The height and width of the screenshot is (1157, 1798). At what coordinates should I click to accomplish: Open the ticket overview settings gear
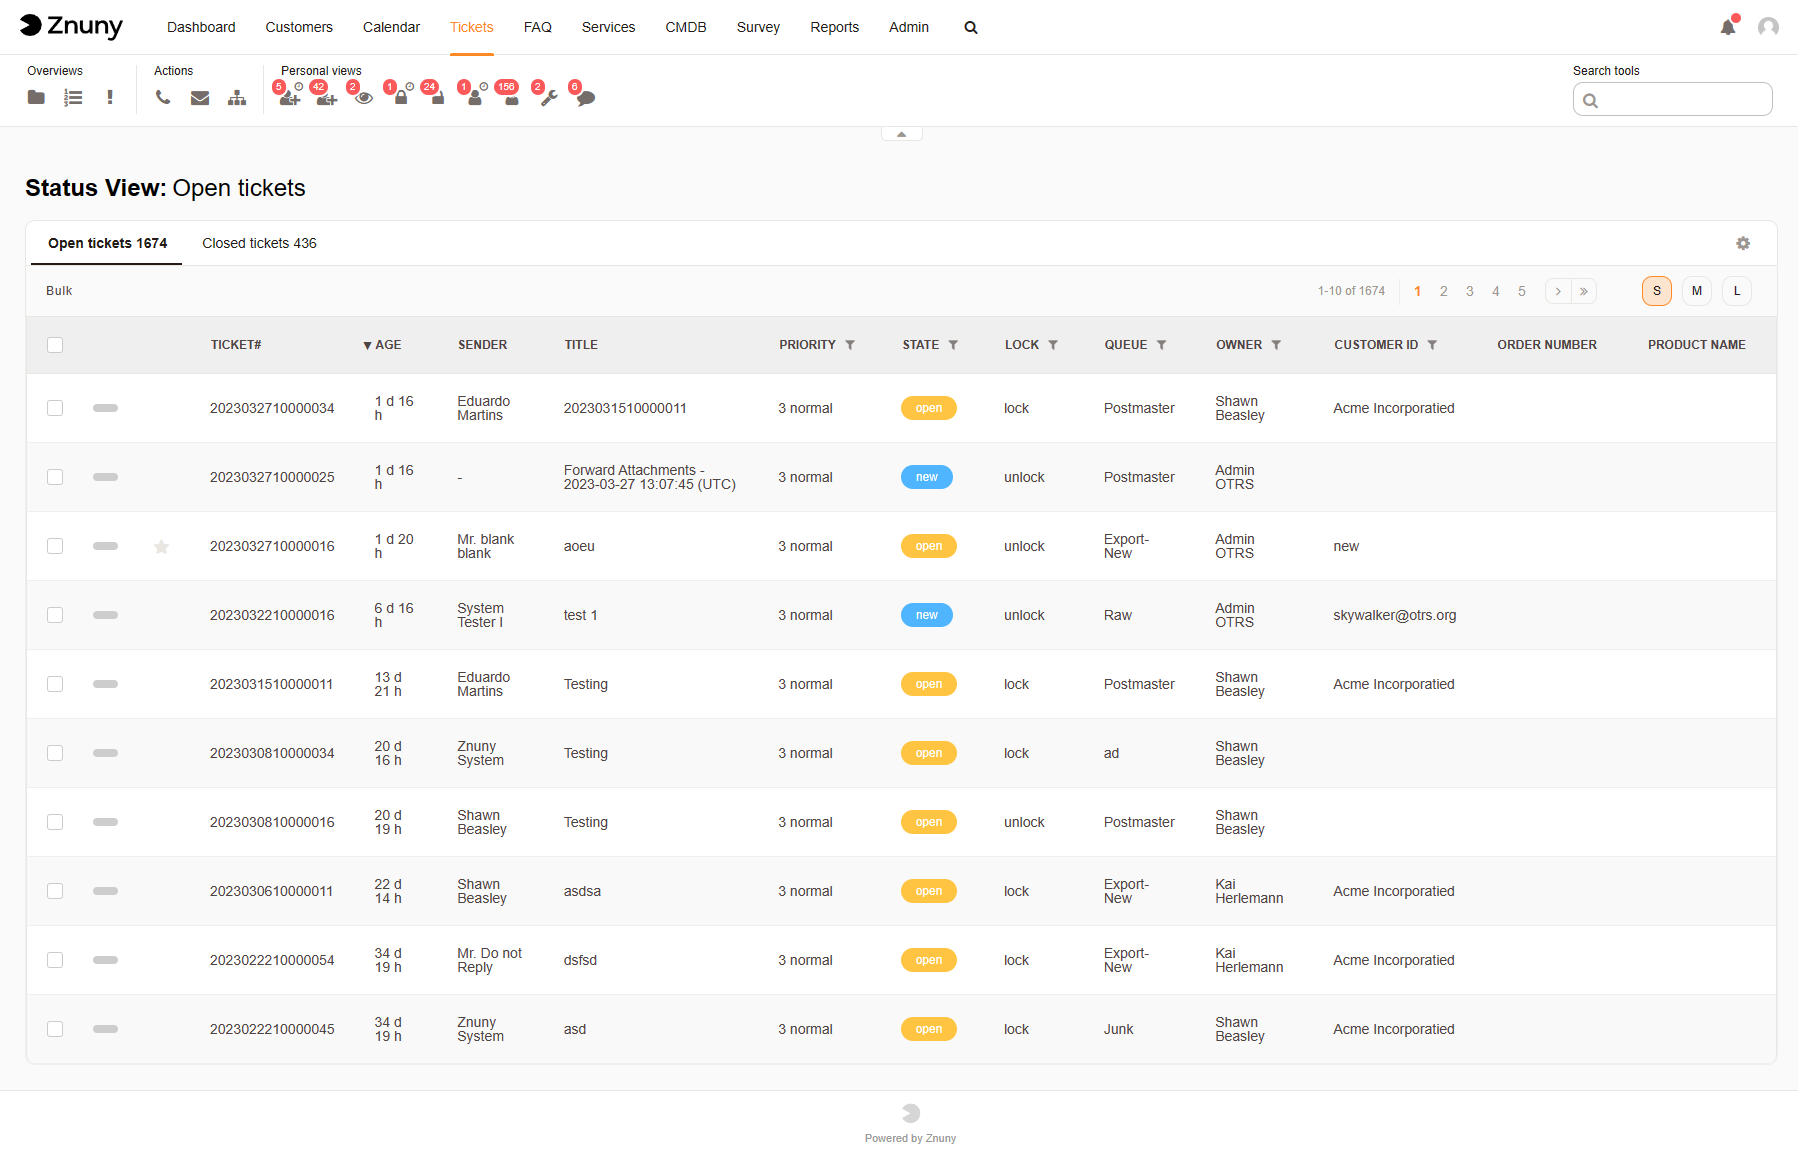point(1743,243)
